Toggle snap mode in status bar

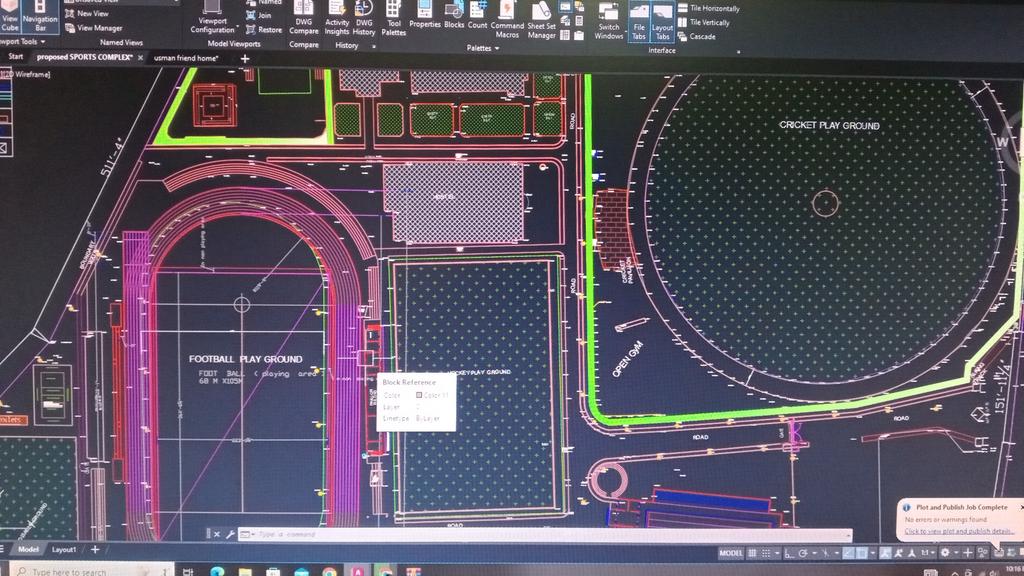pos(766,553)
